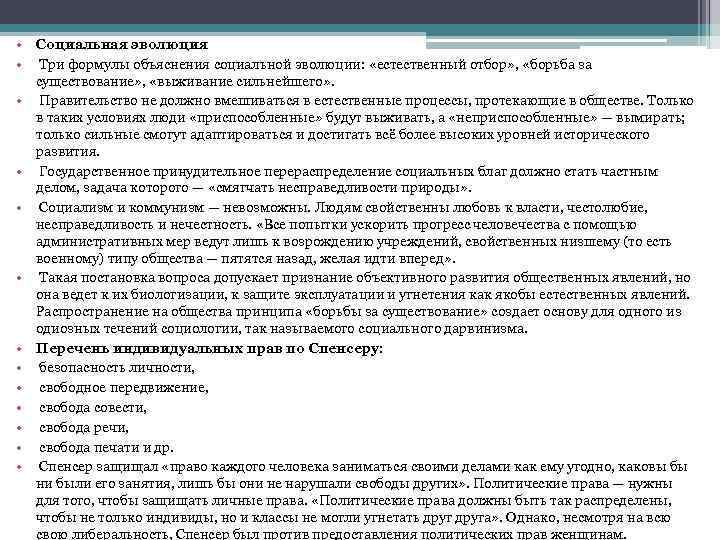This screenshot has height=540, width=720.
Task: Click the line 'административных мер ведут лишь'
Action: (354, 241)
